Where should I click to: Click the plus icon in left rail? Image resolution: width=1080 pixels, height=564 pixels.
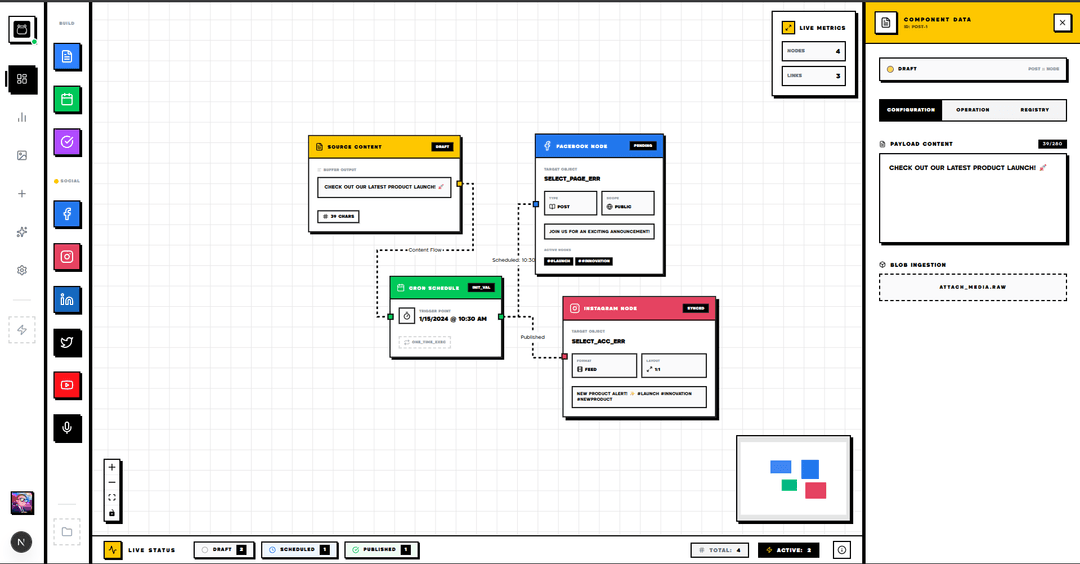coord(22,194)
